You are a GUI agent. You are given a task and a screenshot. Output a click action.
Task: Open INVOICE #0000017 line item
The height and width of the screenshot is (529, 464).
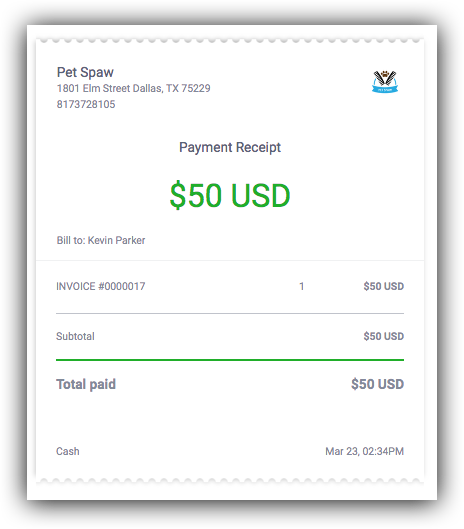coord(101,286)
